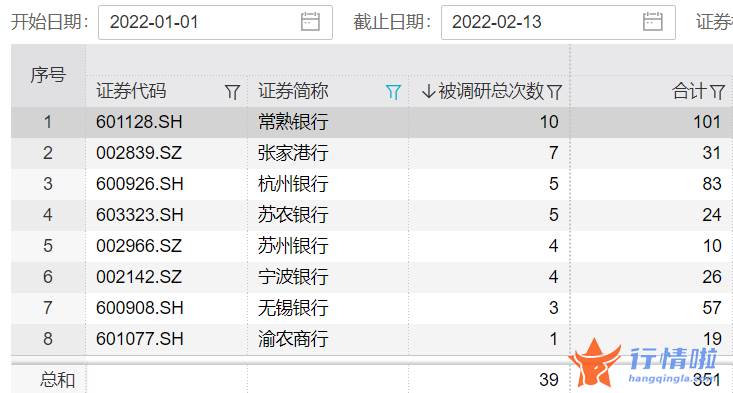Select stock name 苏农银行

click(293, 215)
